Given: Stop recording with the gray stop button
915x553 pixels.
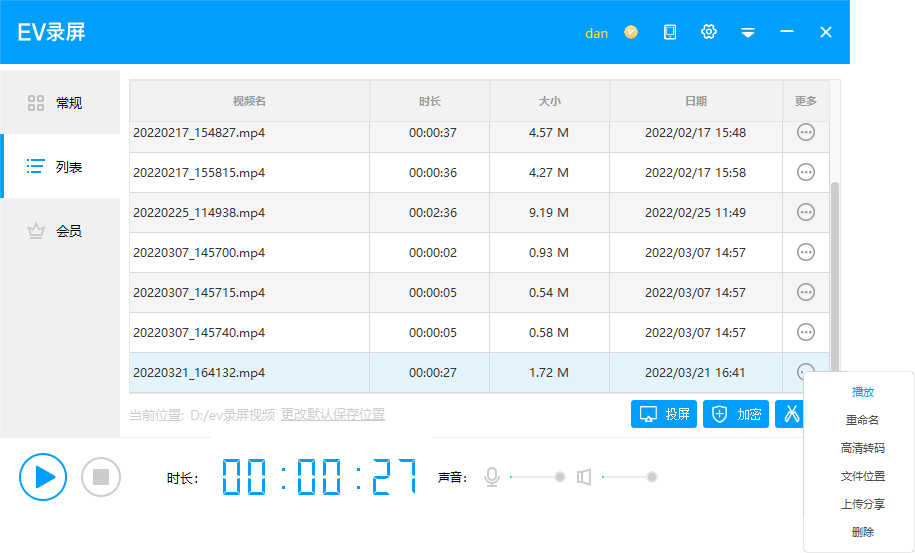Looking at the screenshot, I should click(x=101, y=477).
